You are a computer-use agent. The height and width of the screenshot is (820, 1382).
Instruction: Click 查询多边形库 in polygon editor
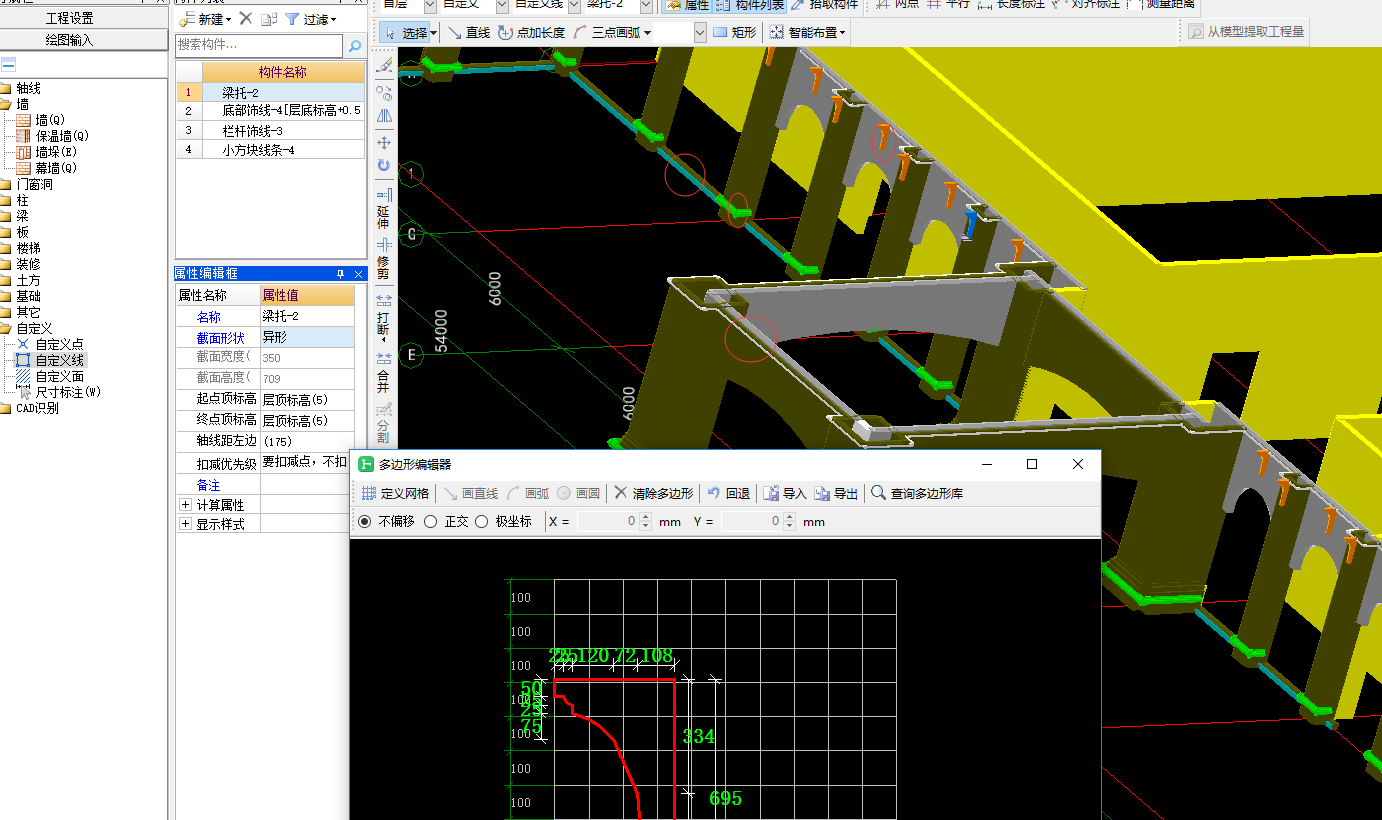tap(917, 493)
